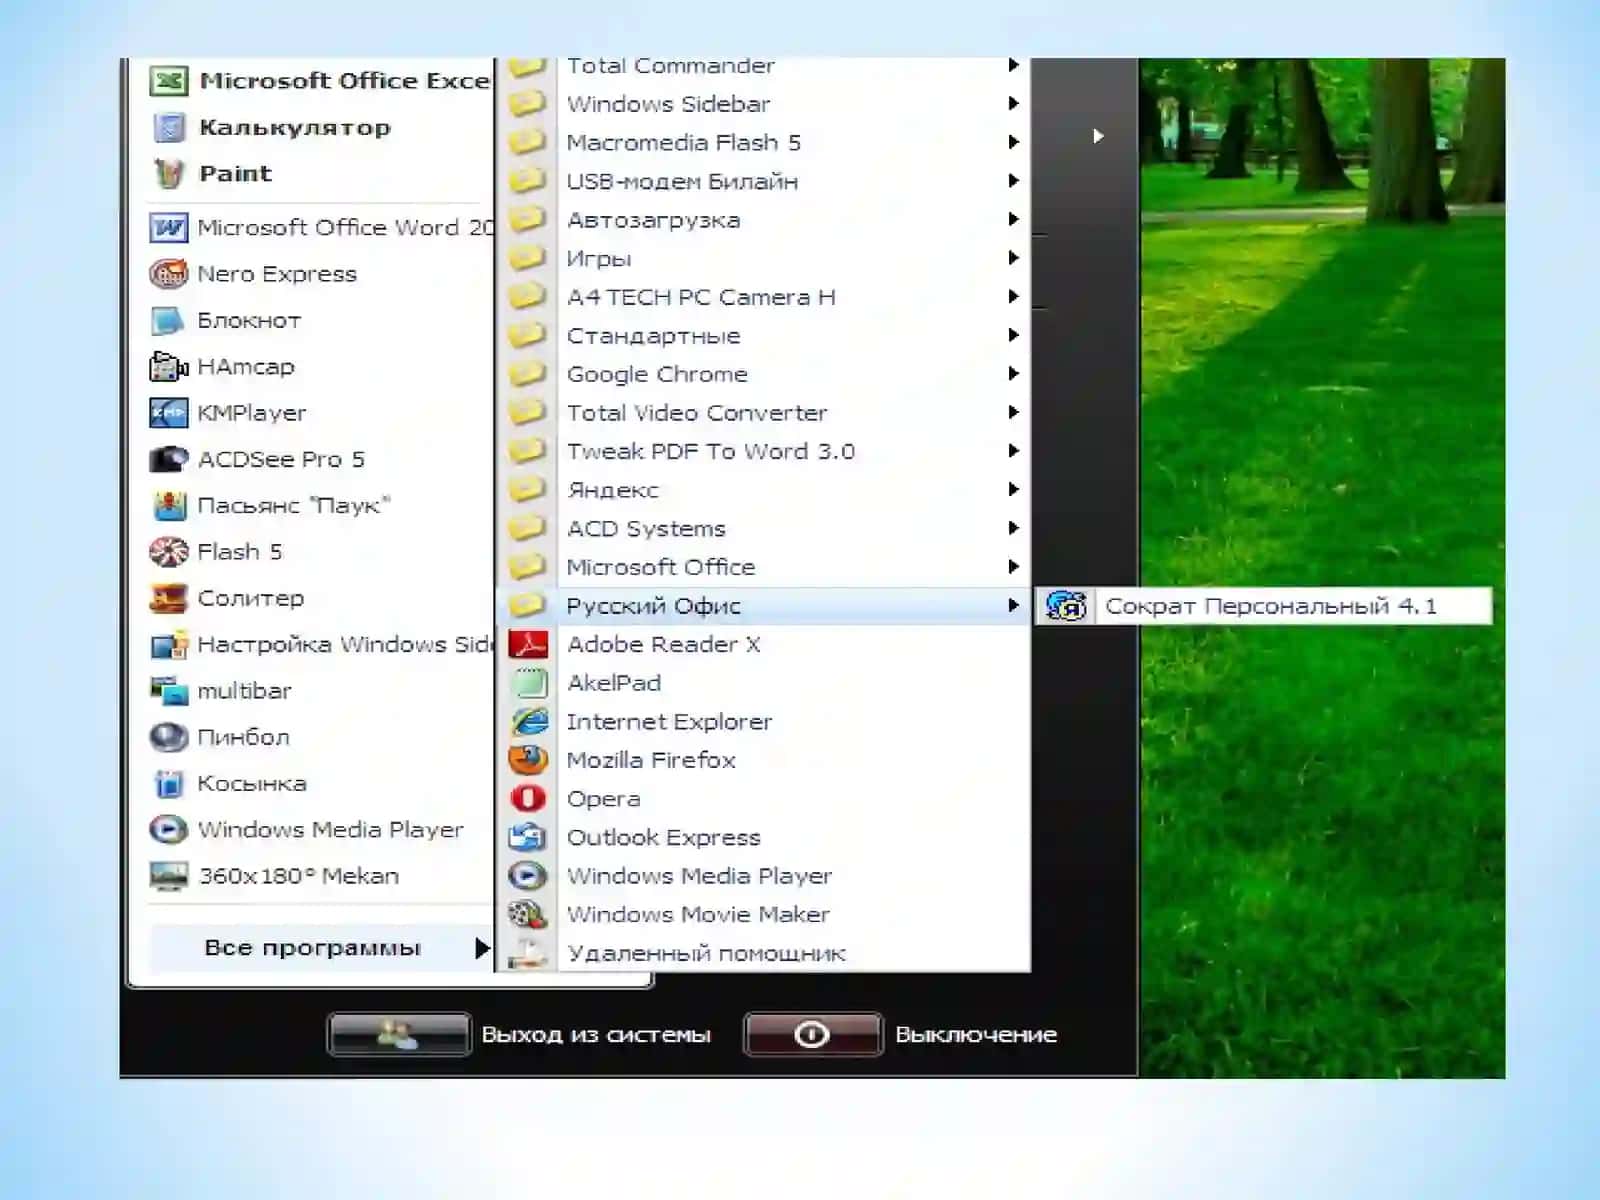Select the highlighted Русский Офис folder
The image size is (1600, 1200).
[x=764, y=606]
